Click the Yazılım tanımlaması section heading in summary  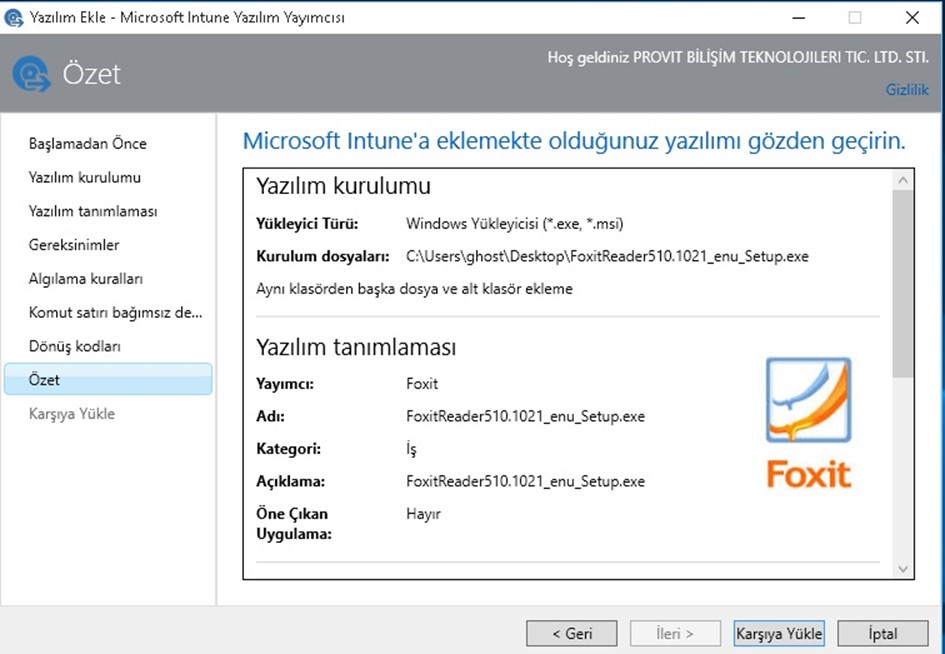click(x=356, y=347)
